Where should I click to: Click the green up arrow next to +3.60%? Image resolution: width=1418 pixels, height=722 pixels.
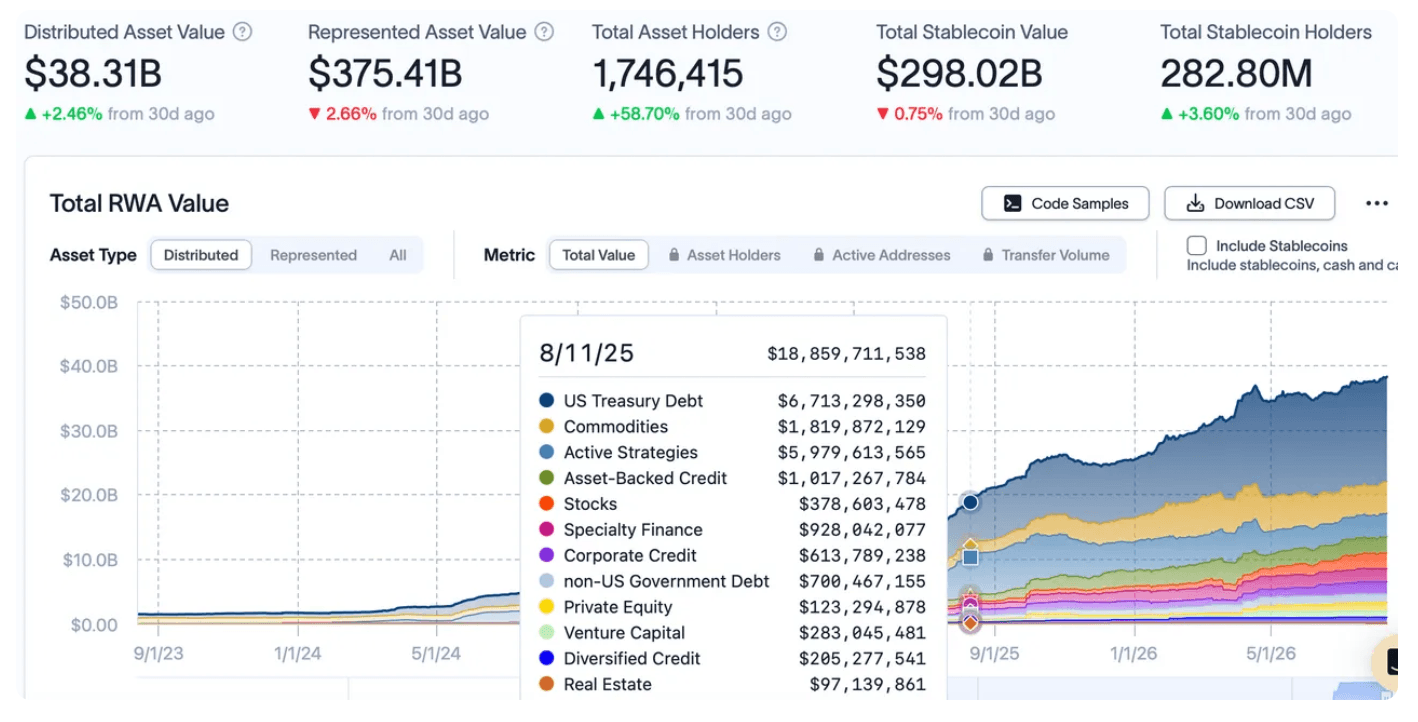(1167, 114)
